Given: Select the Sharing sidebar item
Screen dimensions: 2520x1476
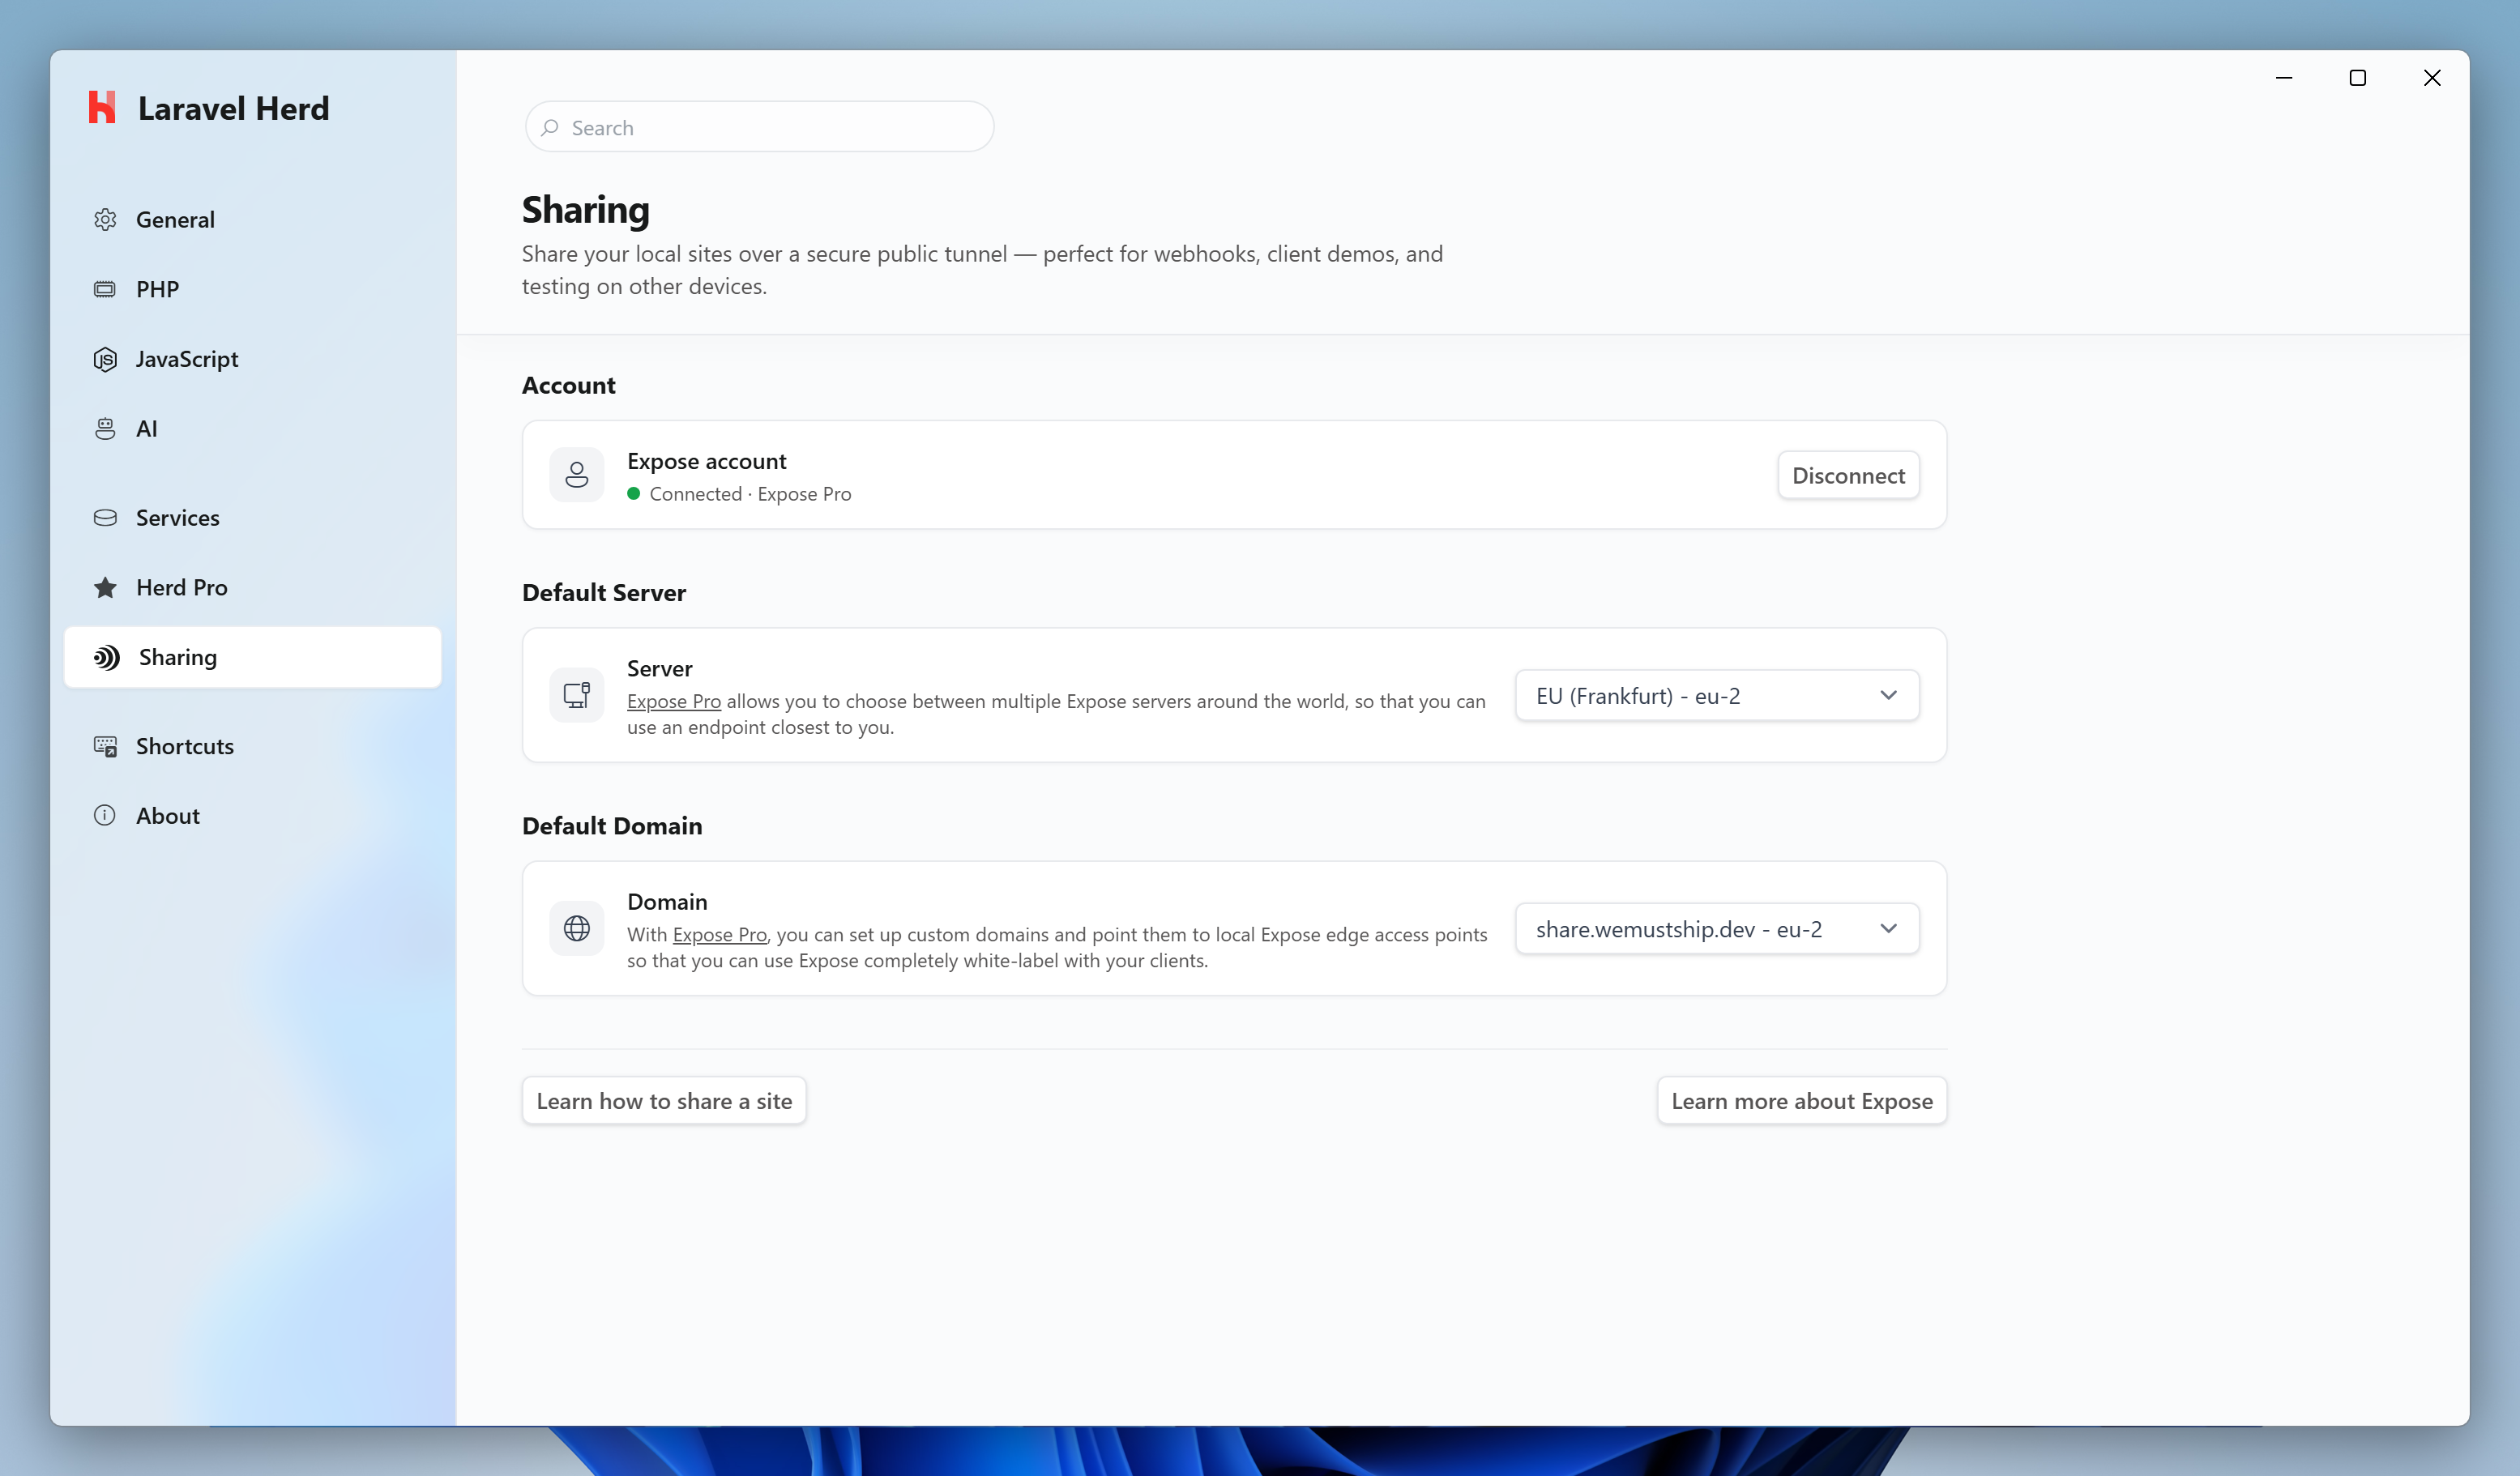Looking at the screenshot, I should [x=252, y=657].
